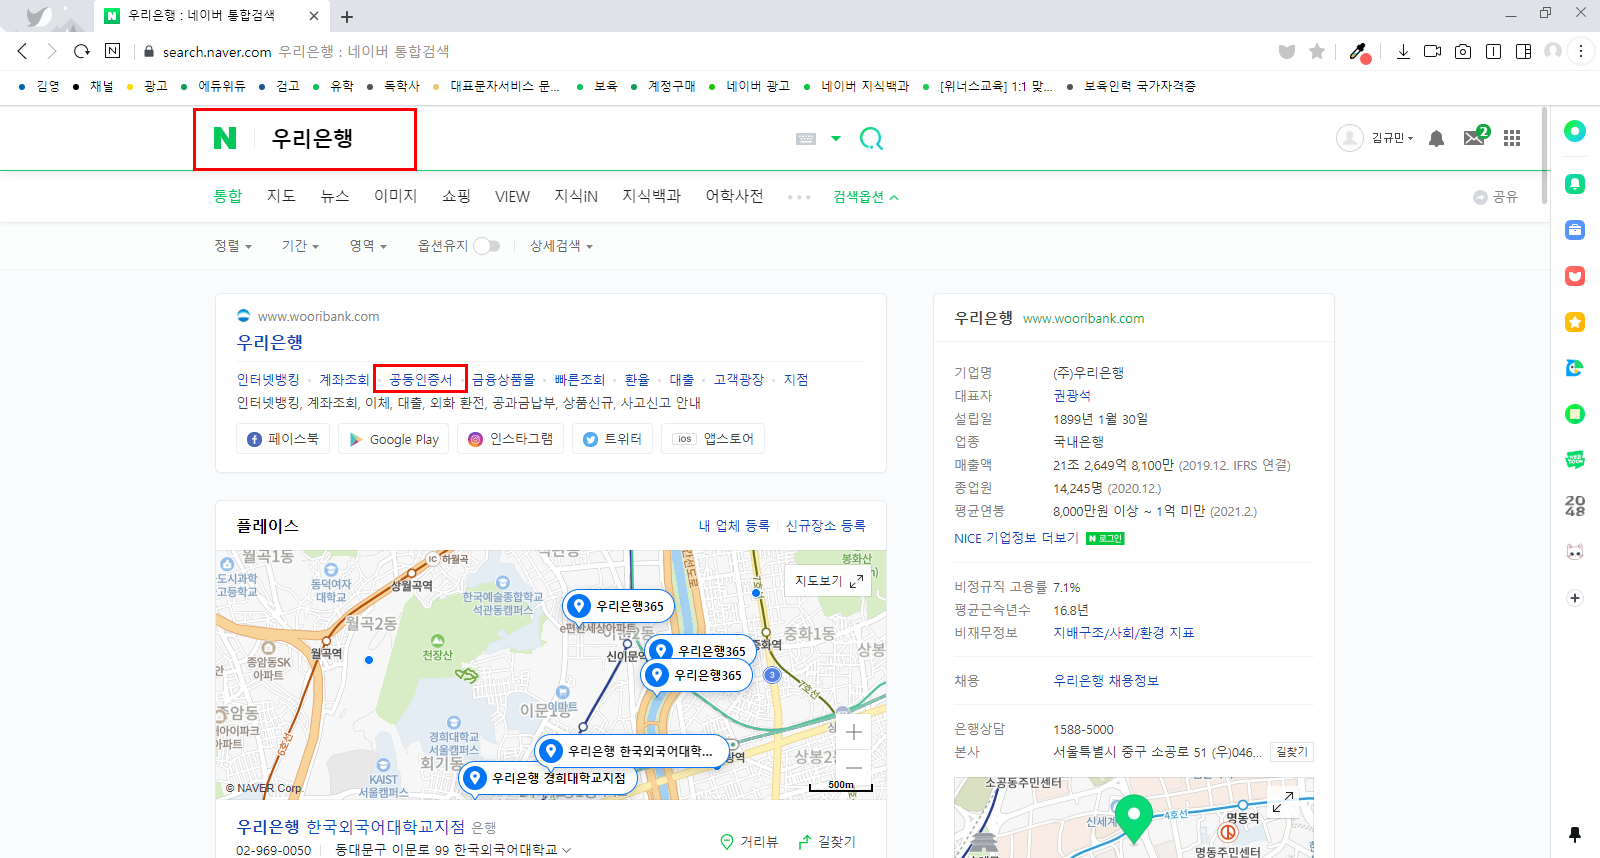The height and width of the screenshot is (858, 1600).
Task: Click the 내 업체 등록 link
Action: coord(734,526)
